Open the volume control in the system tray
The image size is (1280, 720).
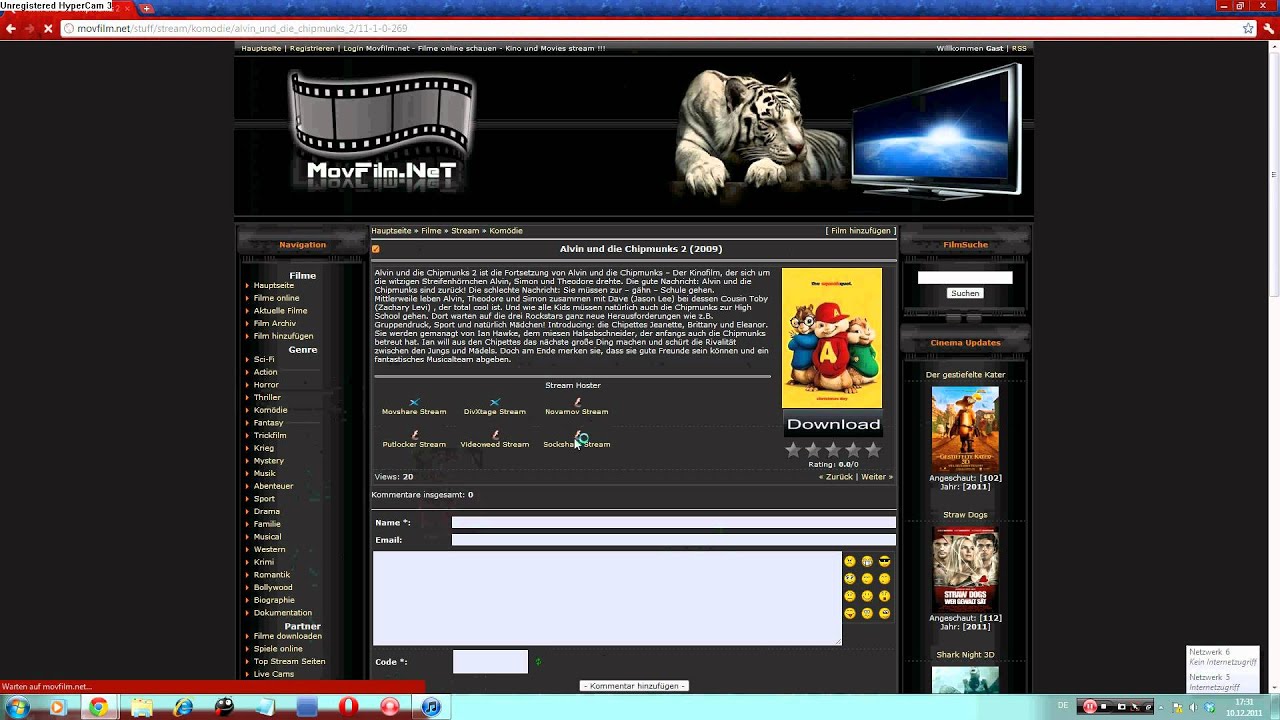tap(1191, 707)
